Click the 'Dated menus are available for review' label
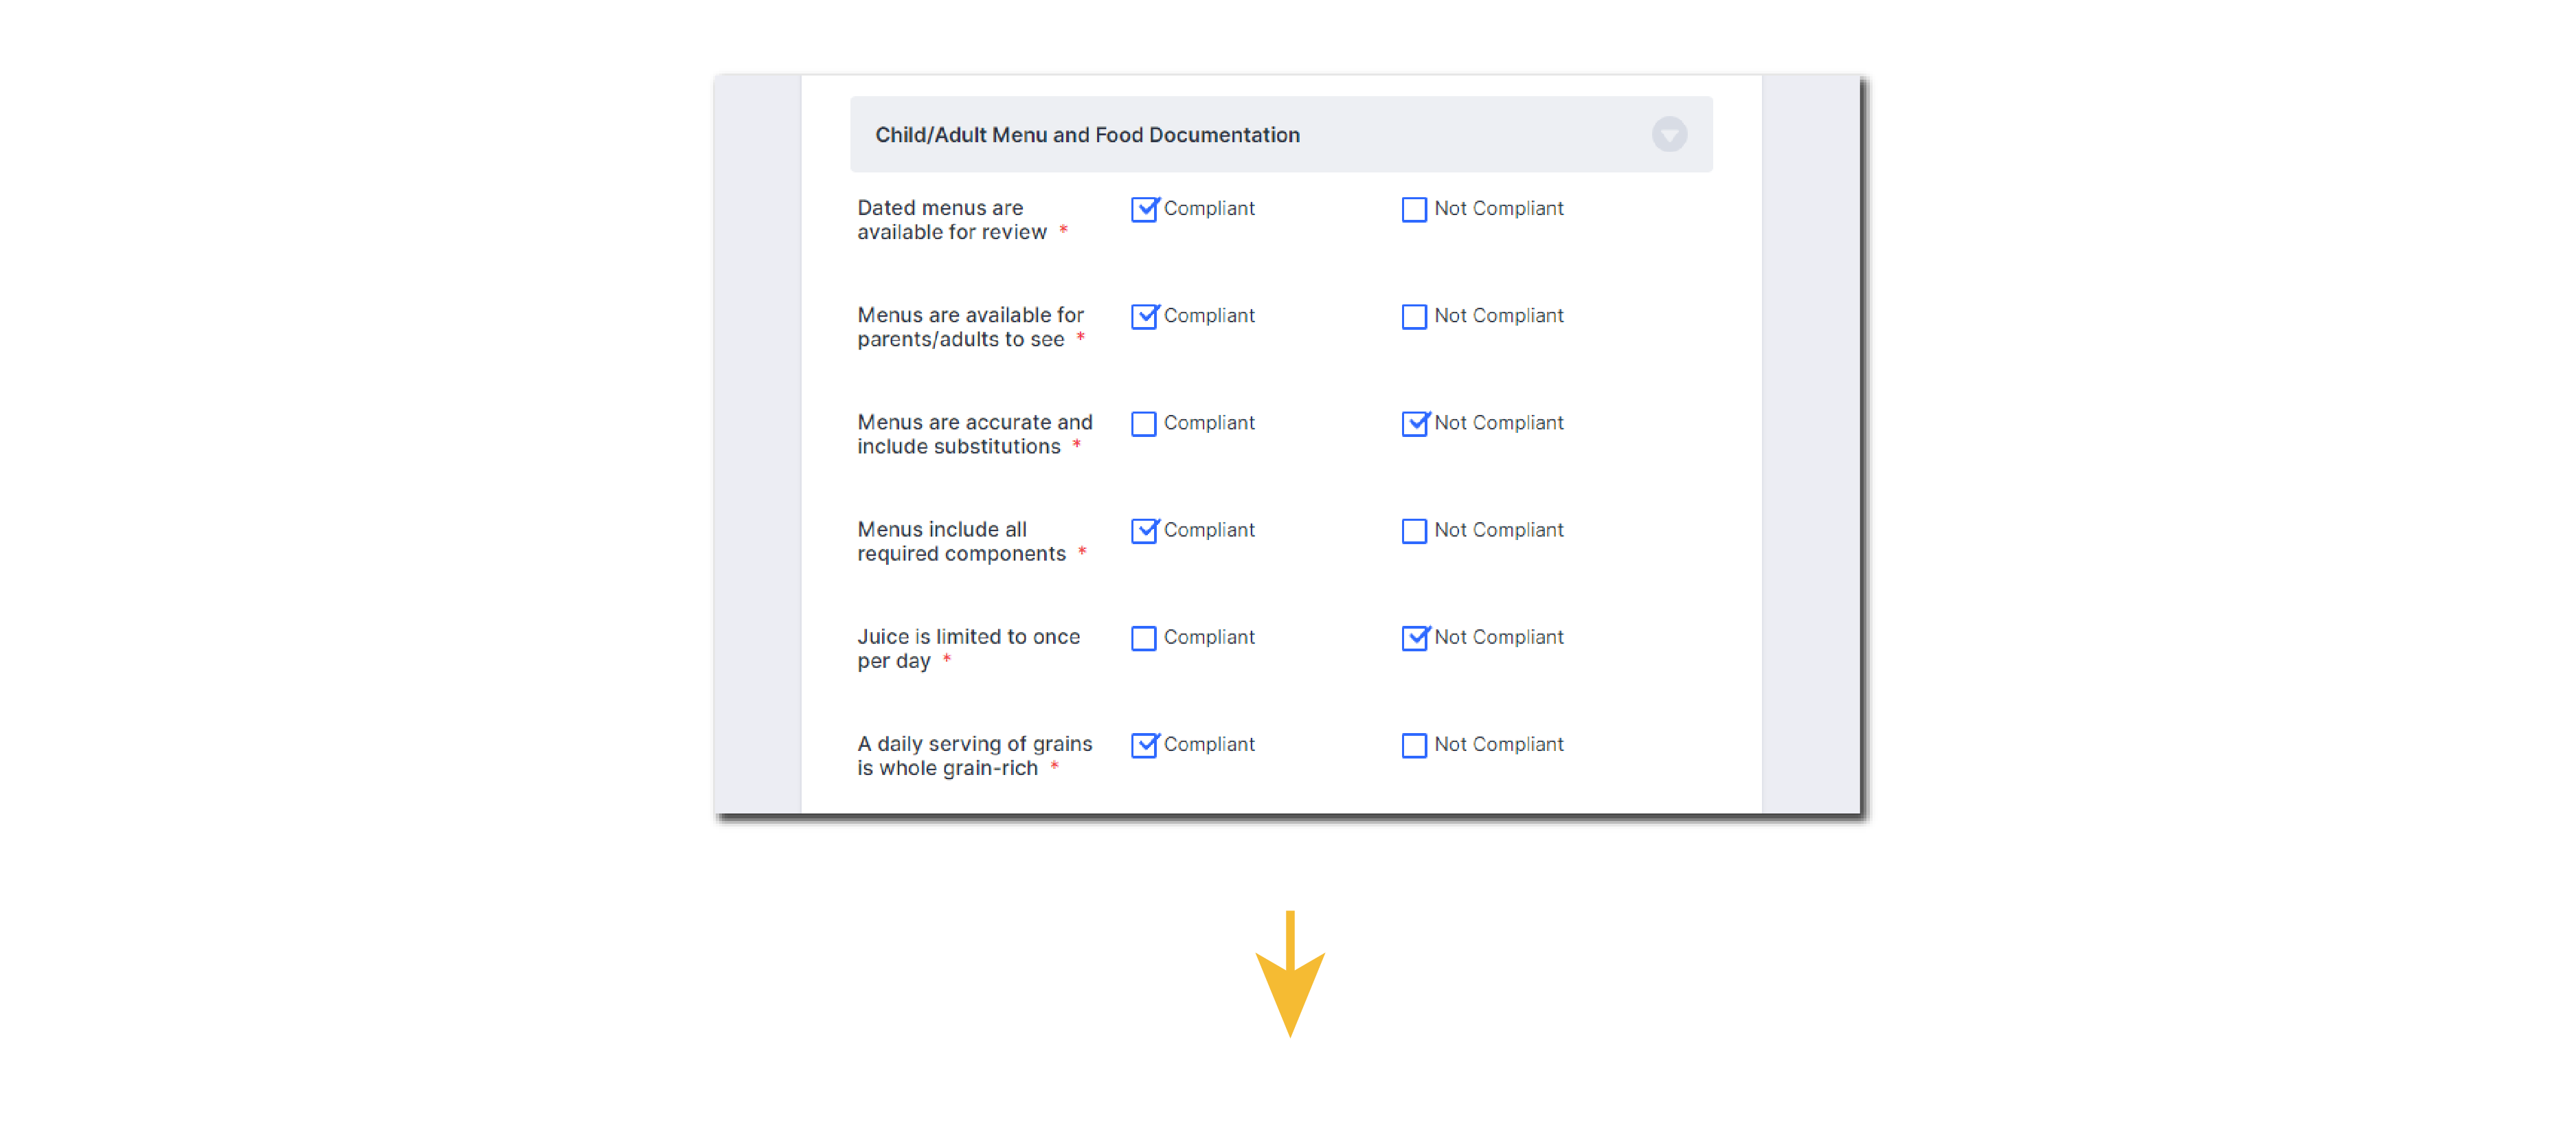Screen dimensions: 2576x1146 (951, 220)
